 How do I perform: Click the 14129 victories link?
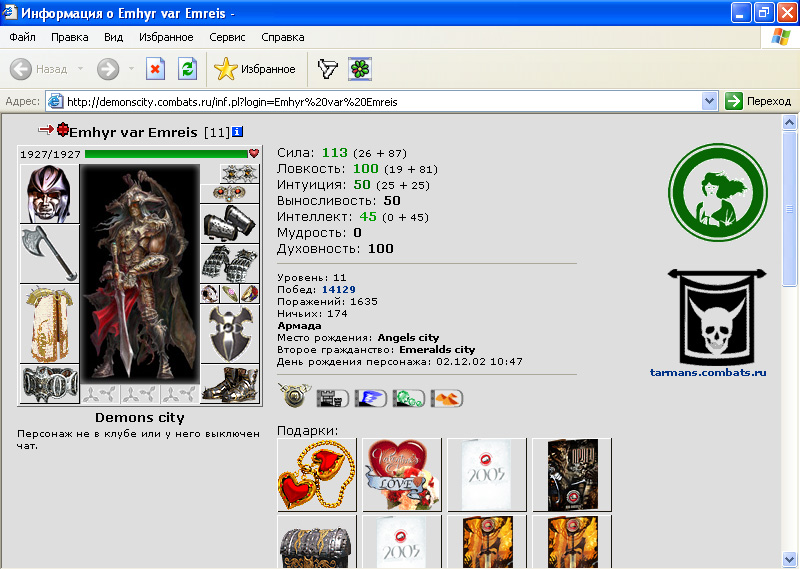click(x=339, y=290)
